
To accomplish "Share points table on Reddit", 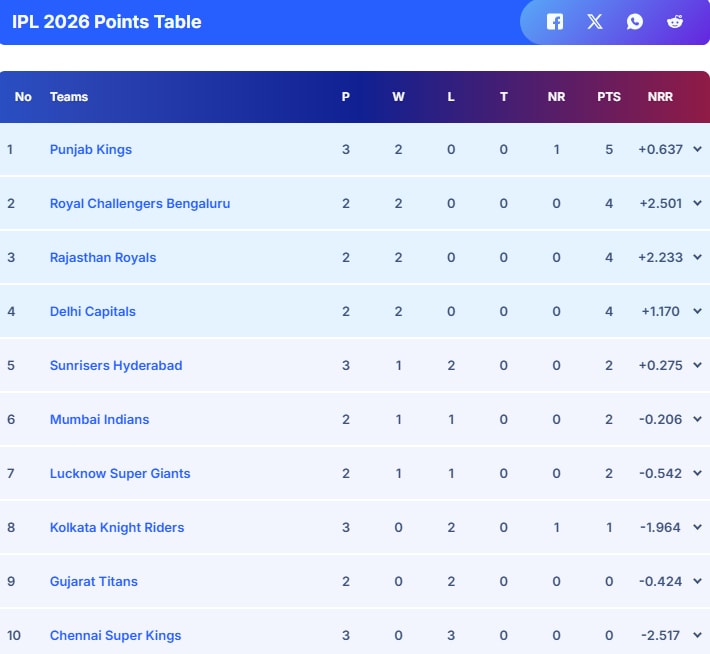I will tap(675, 22).
